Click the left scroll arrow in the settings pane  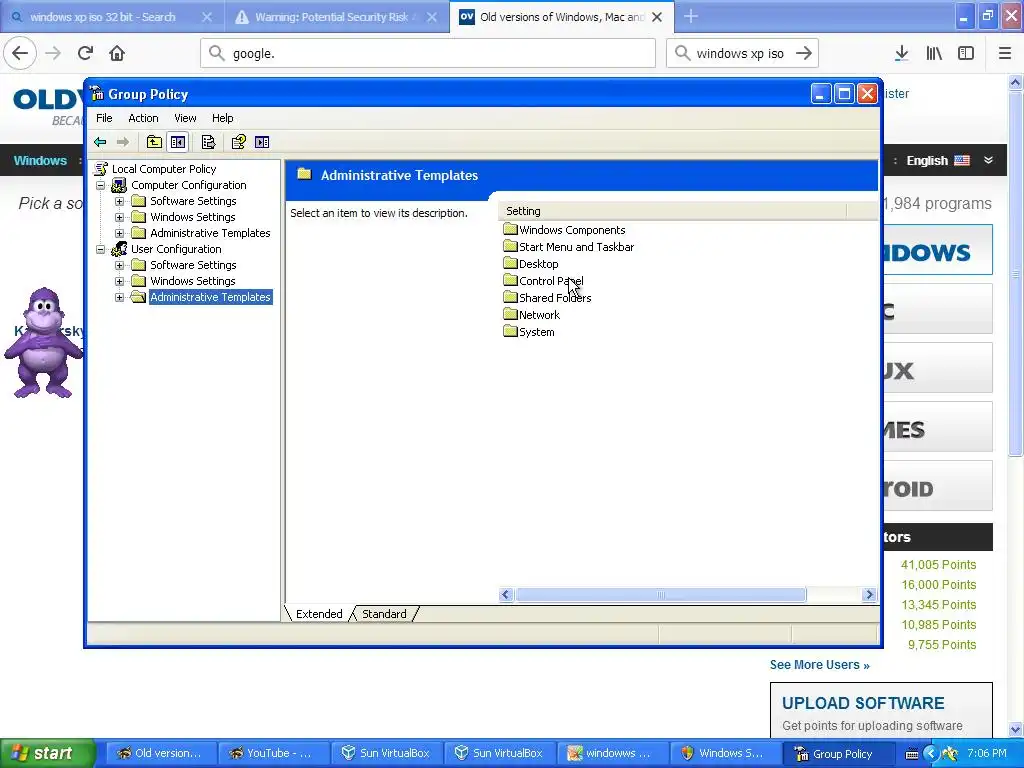(506, 595)
